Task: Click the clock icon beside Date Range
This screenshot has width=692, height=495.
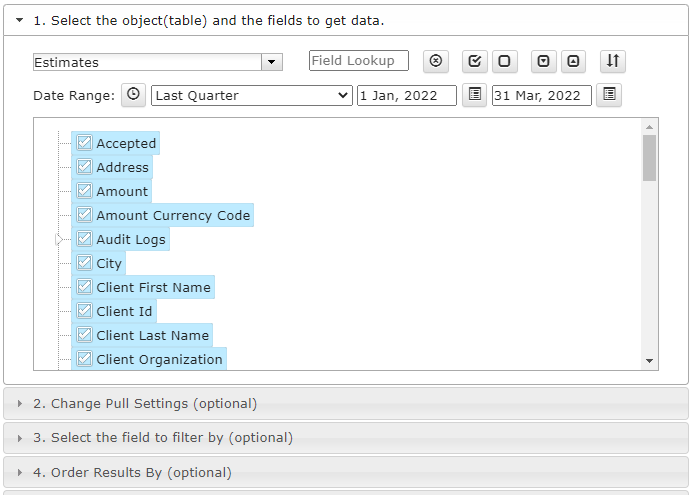Action: pyautogui.click(x=133, y=94)
